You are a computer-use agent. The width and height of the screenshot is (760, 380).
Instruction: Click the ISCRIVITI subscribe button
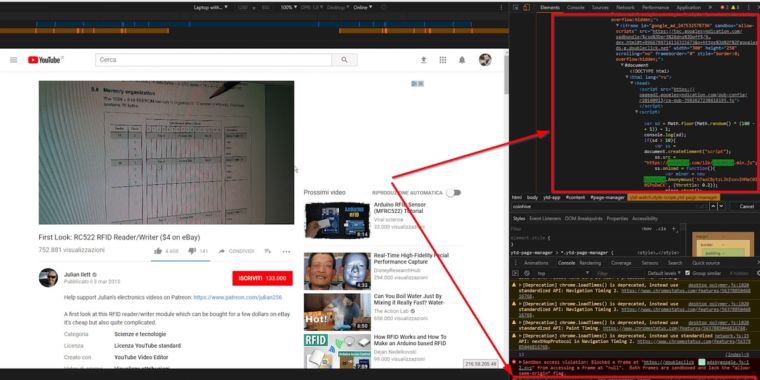coord(262,278)
